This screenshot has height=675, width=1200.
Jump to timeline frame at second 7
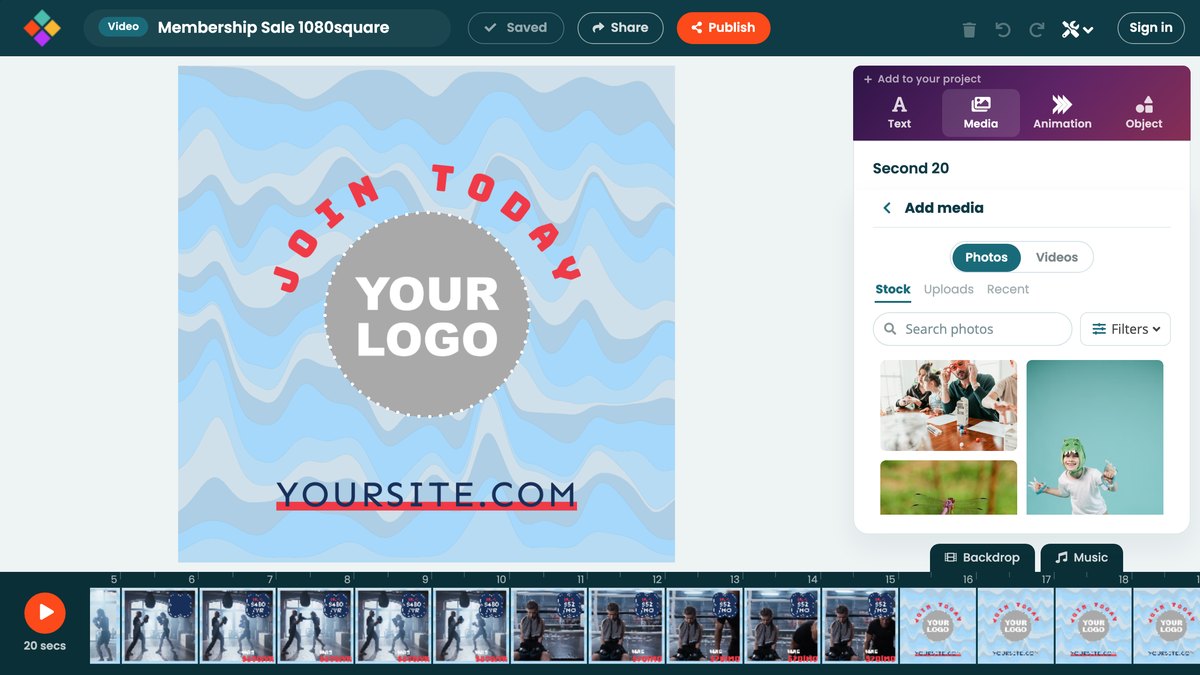238,625
